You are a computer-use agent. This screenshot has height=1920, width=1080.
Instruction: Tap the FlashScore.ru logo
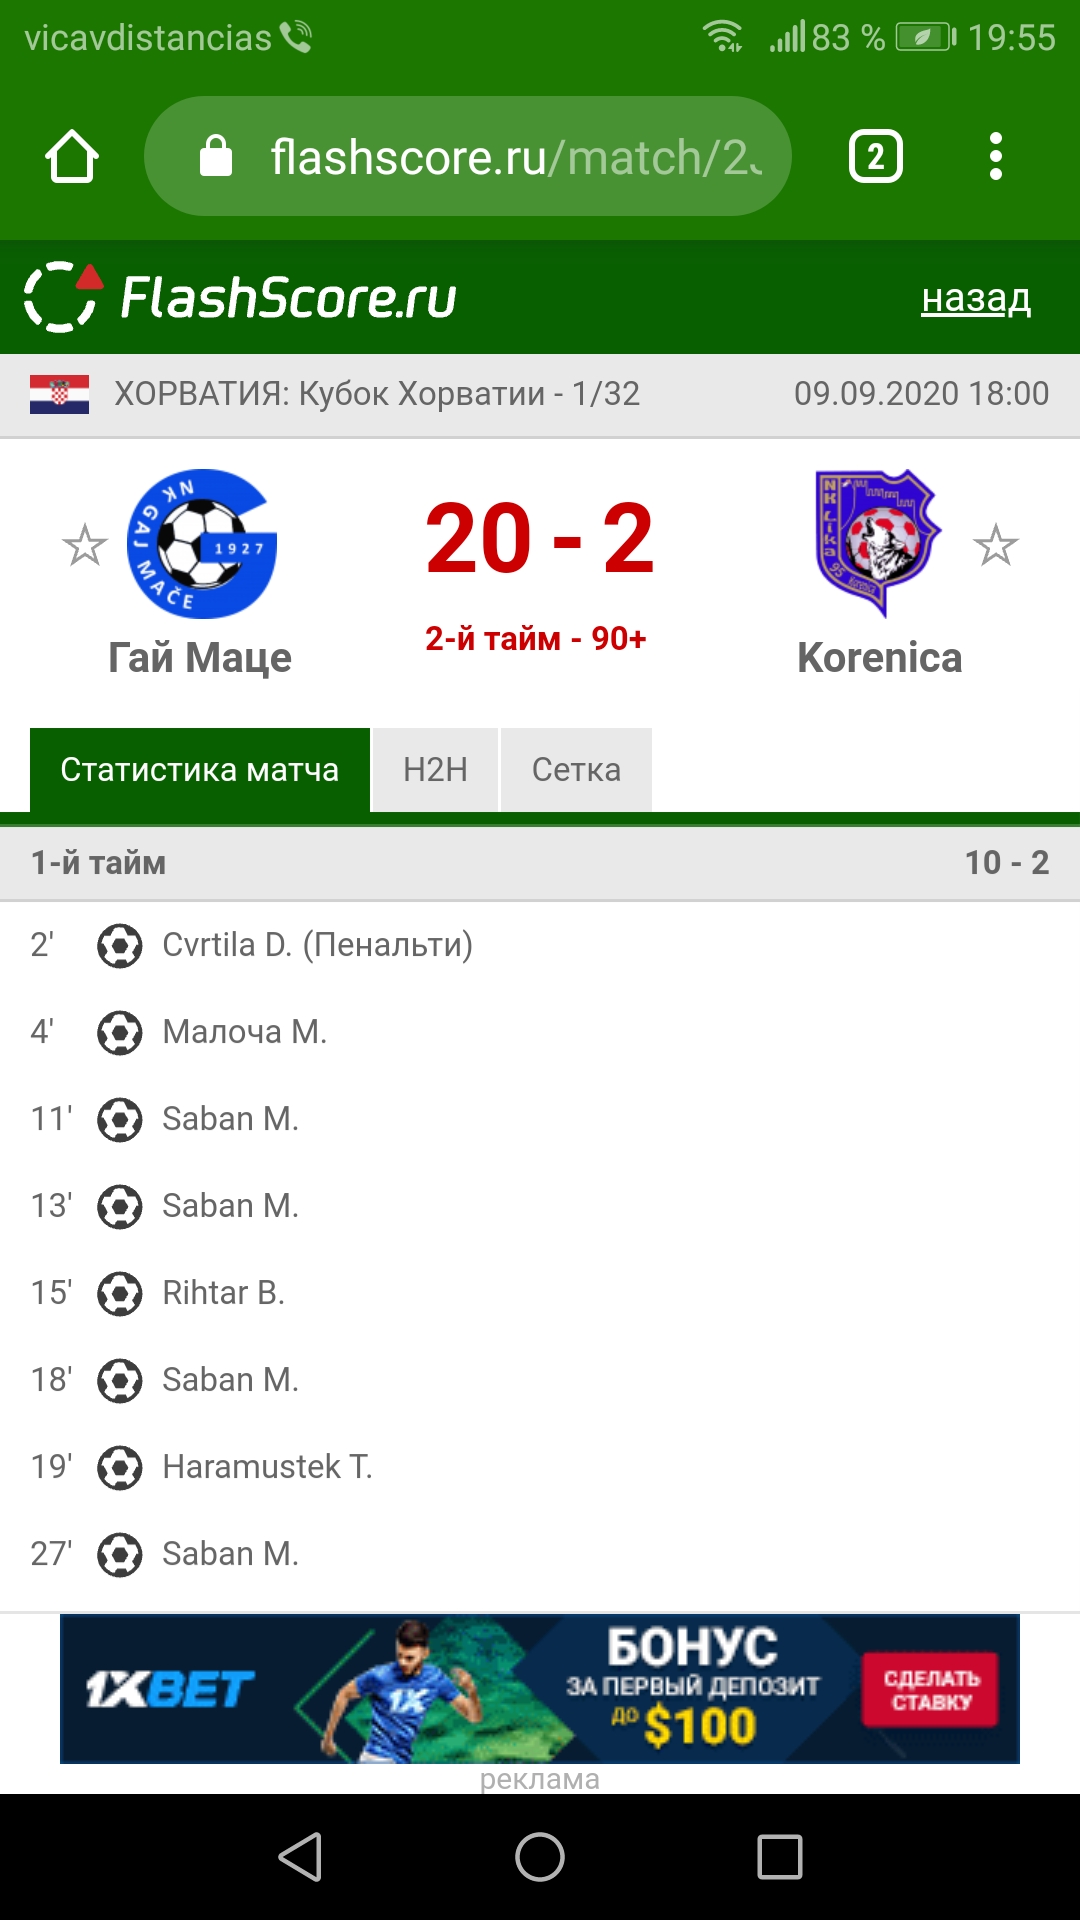point(240,297)
